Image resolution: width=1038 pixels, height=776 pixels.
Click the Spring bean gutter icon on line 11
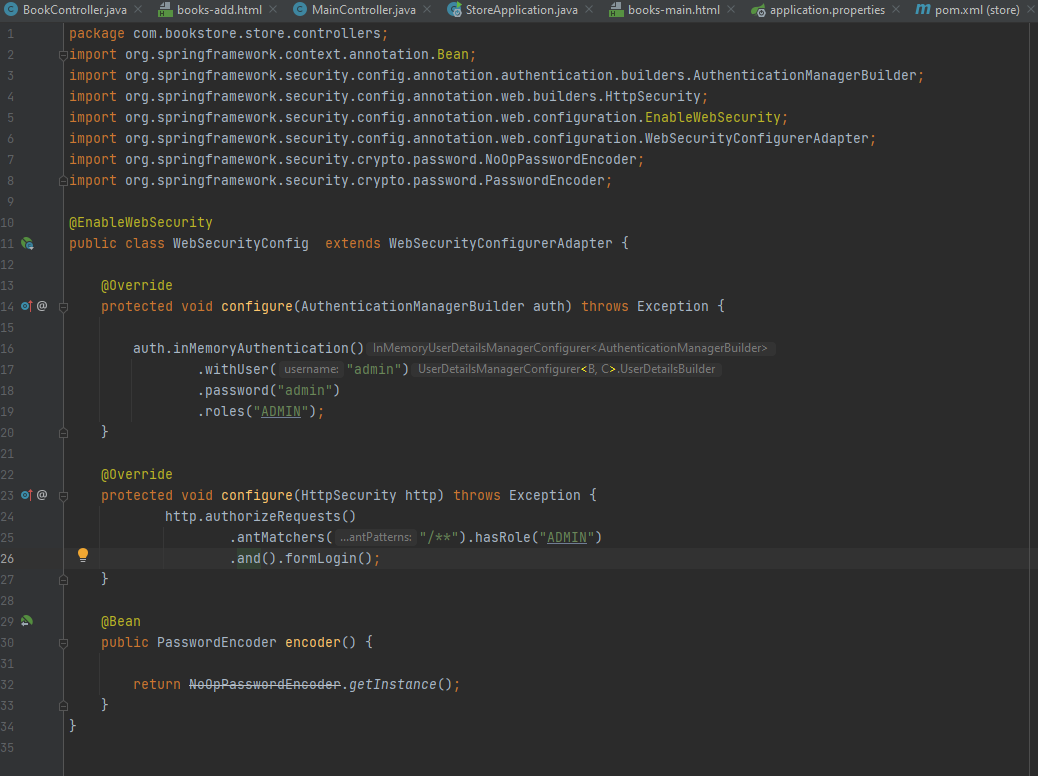coord(27,244)
